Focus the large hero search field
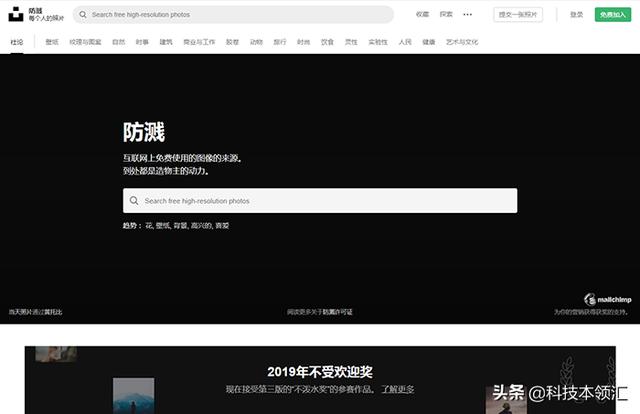Viewport: 640px width, 414px height. (x=320, y=200)
